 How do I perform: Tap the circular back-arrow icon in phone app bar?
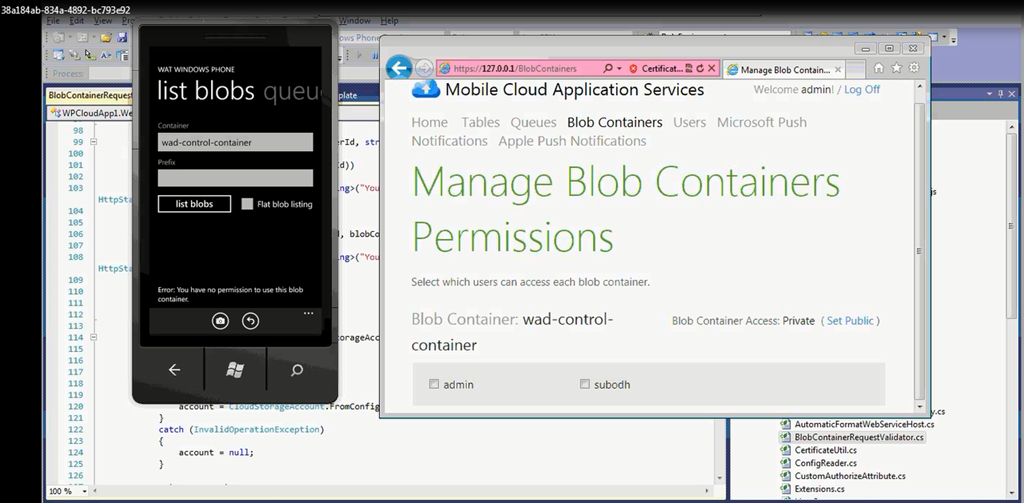[x=251, y=321]
